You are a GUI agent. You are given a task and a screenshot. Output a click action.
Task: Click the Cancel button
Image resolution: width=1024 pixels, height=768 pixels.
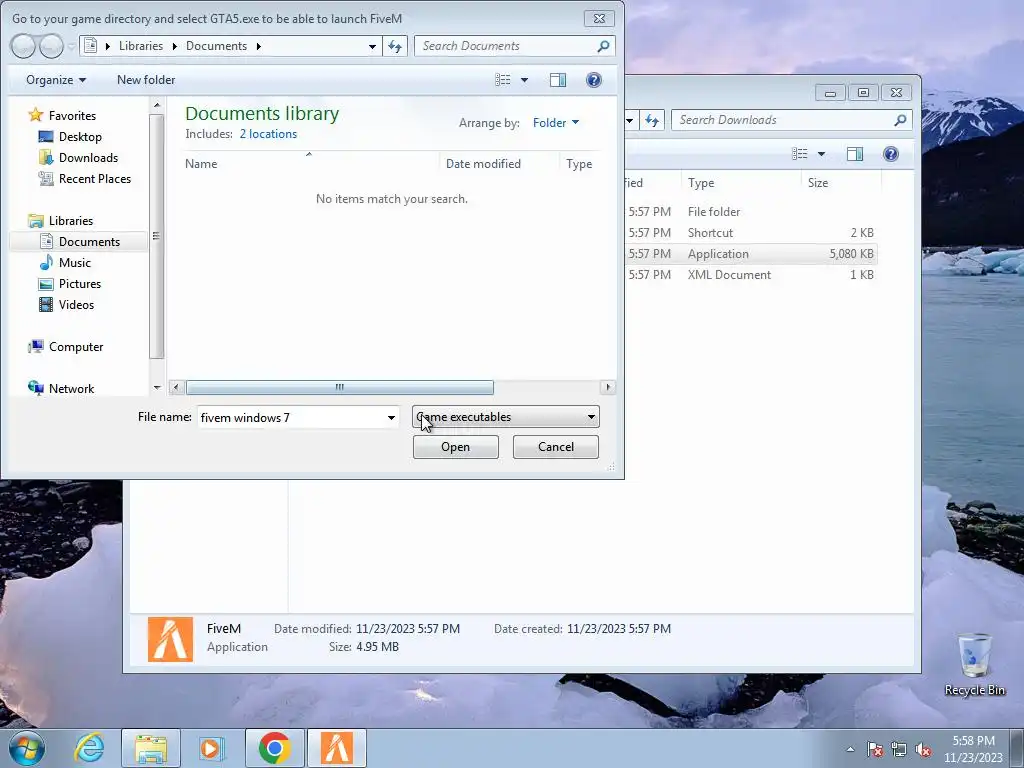coord(556,447)
